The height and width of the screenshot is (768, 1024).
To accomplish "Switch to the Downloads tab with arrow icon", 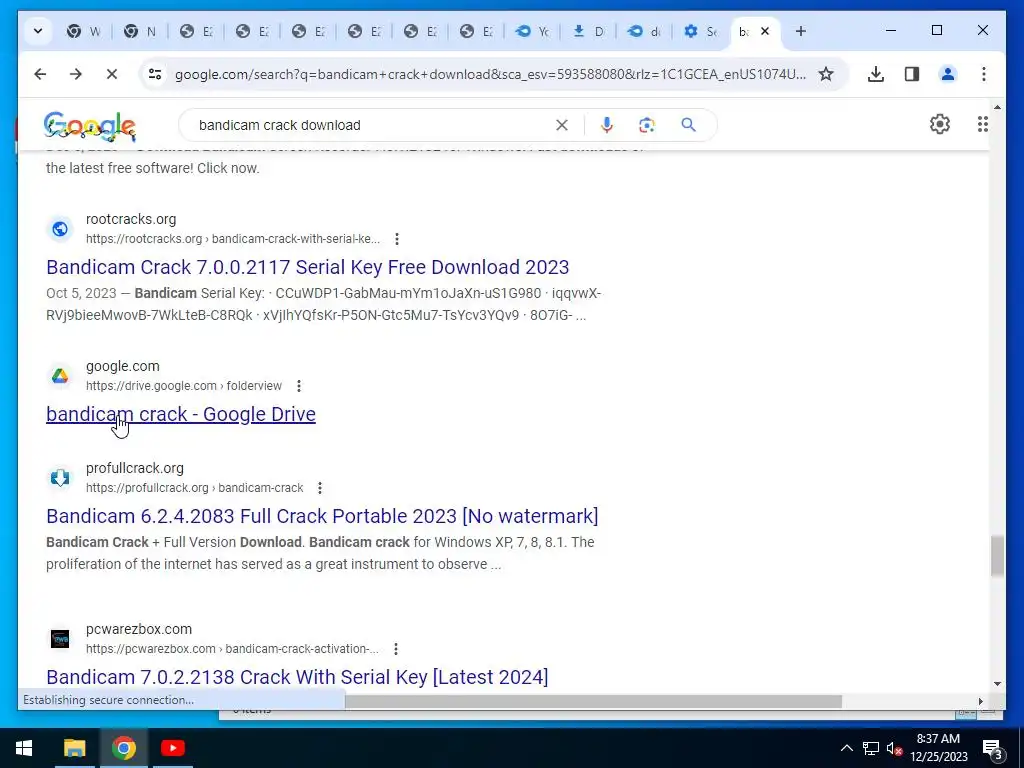I will tap(588, 31).
